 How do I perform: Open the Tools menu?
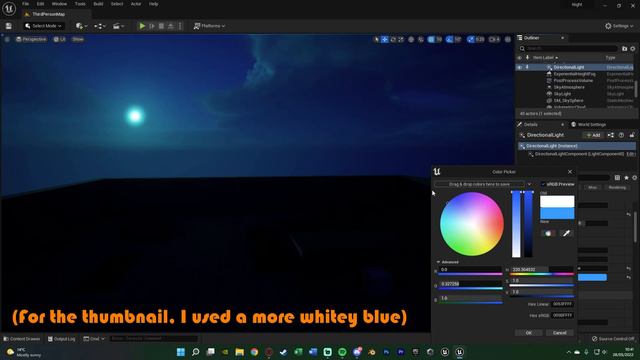click(80, 4)
